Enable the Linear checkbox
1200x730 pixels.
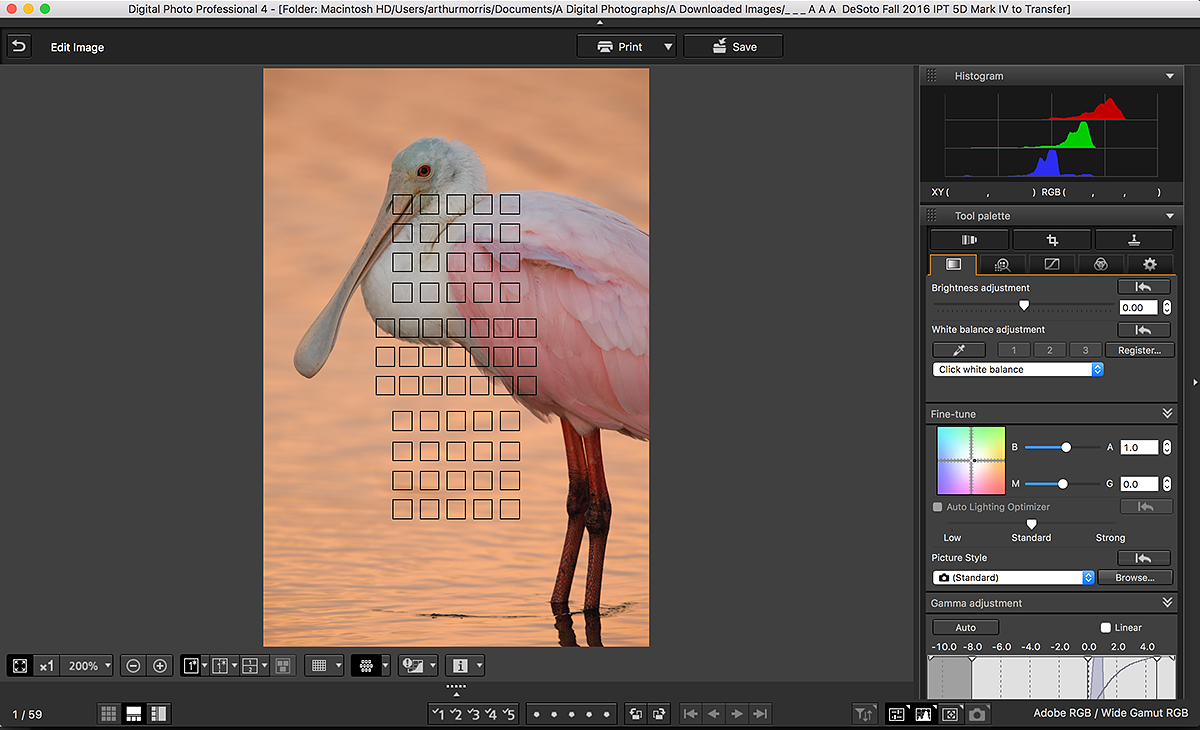1105,627
